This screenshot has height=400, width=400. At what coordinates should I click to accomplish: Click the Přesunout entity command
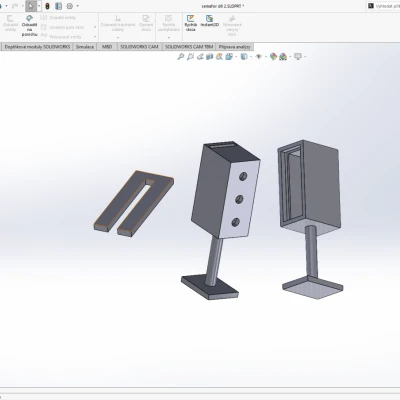62,37
